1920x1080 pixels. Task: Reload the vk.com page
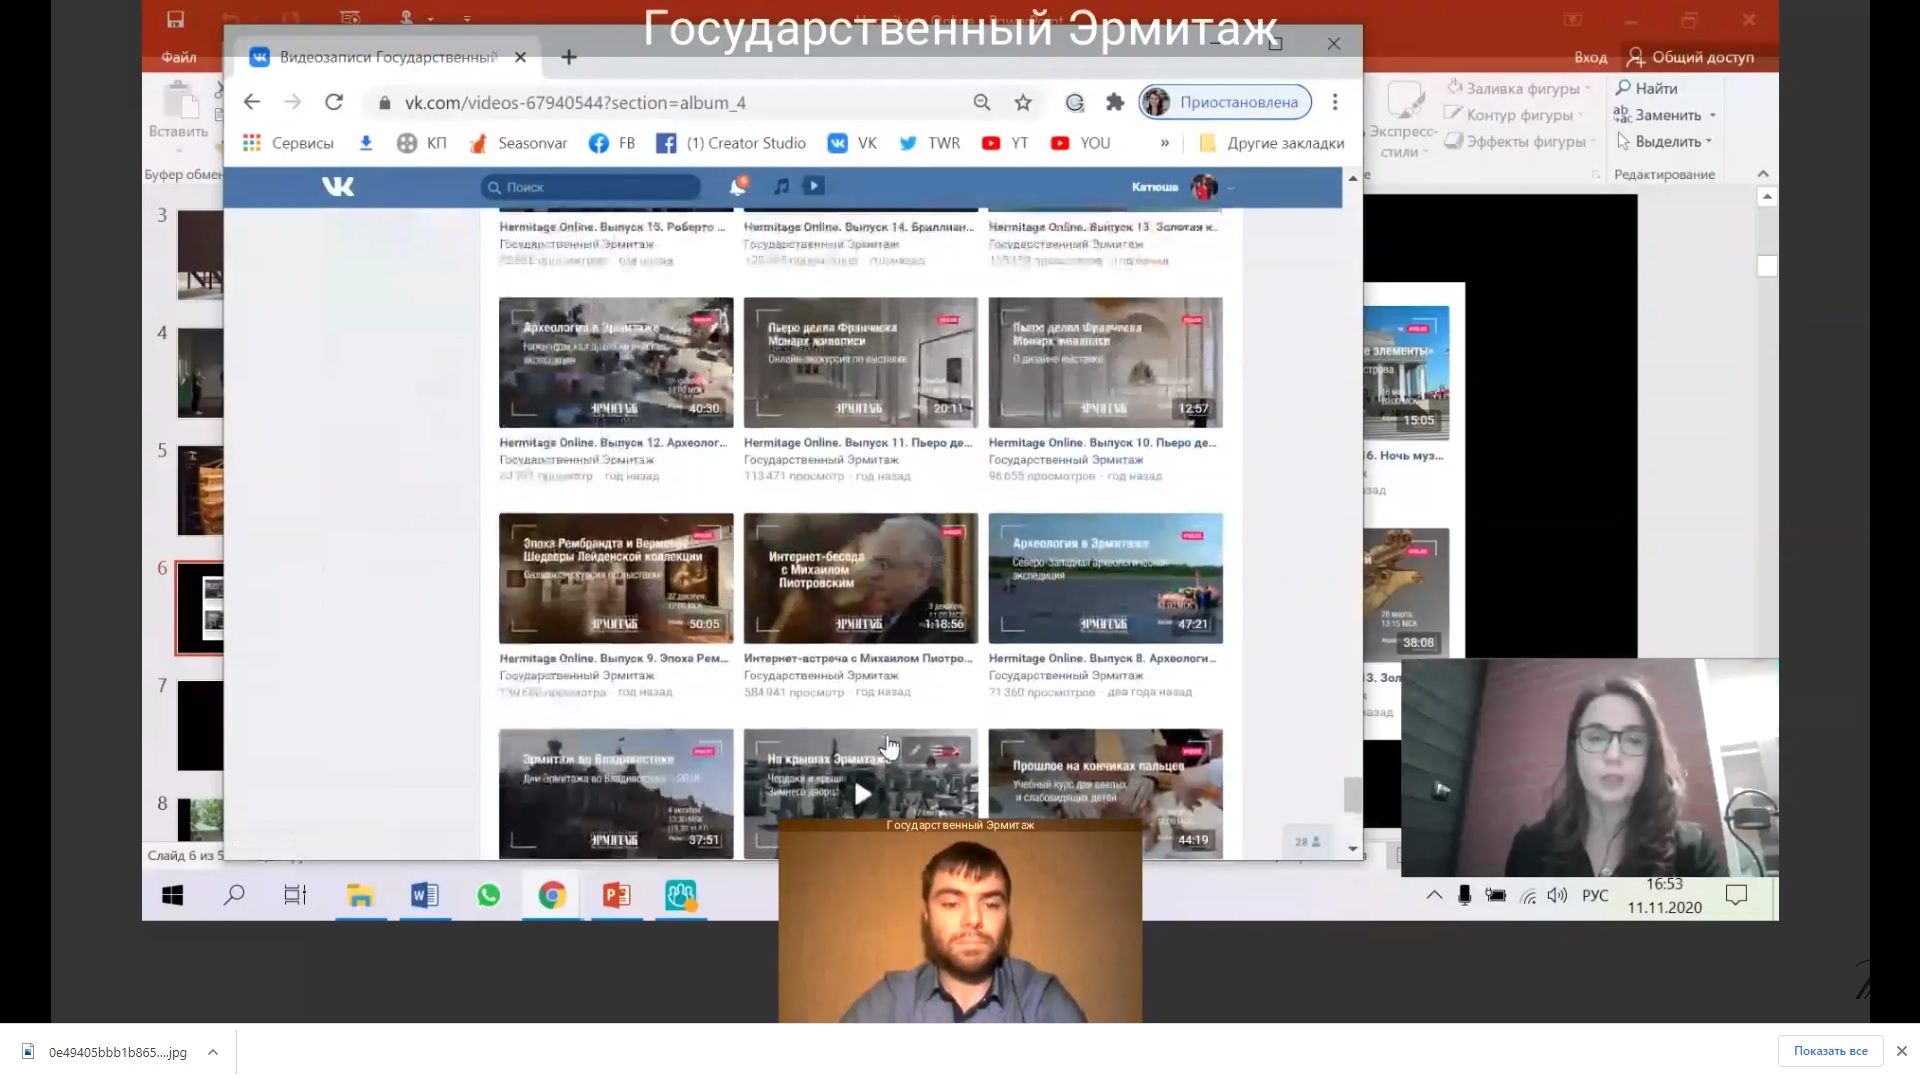(334, 102)
